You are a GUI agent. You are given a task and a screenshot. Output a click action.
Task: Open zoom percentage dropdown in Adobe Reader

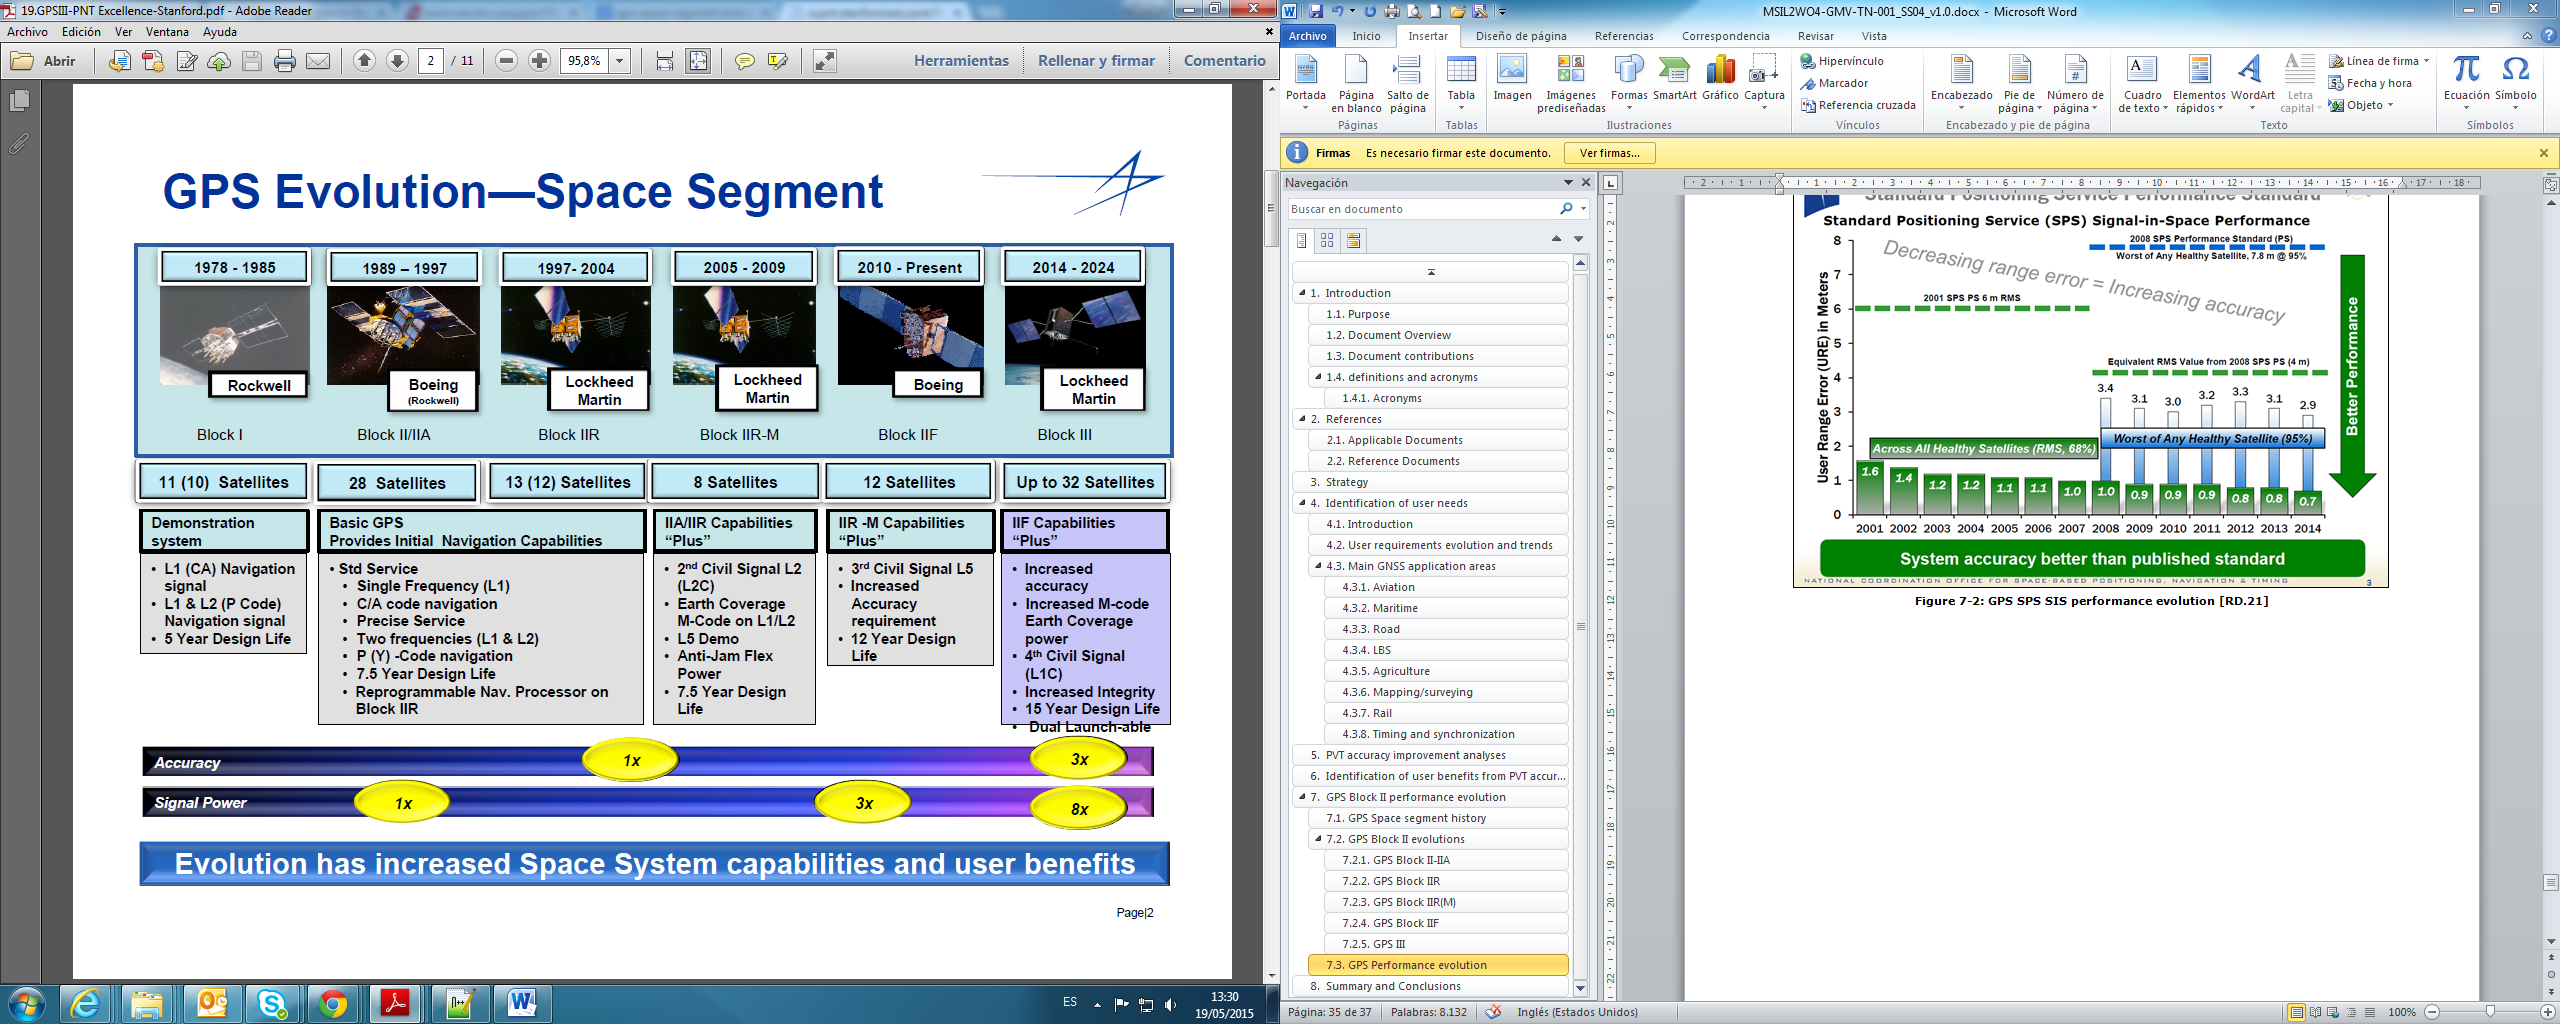(620, 61)
